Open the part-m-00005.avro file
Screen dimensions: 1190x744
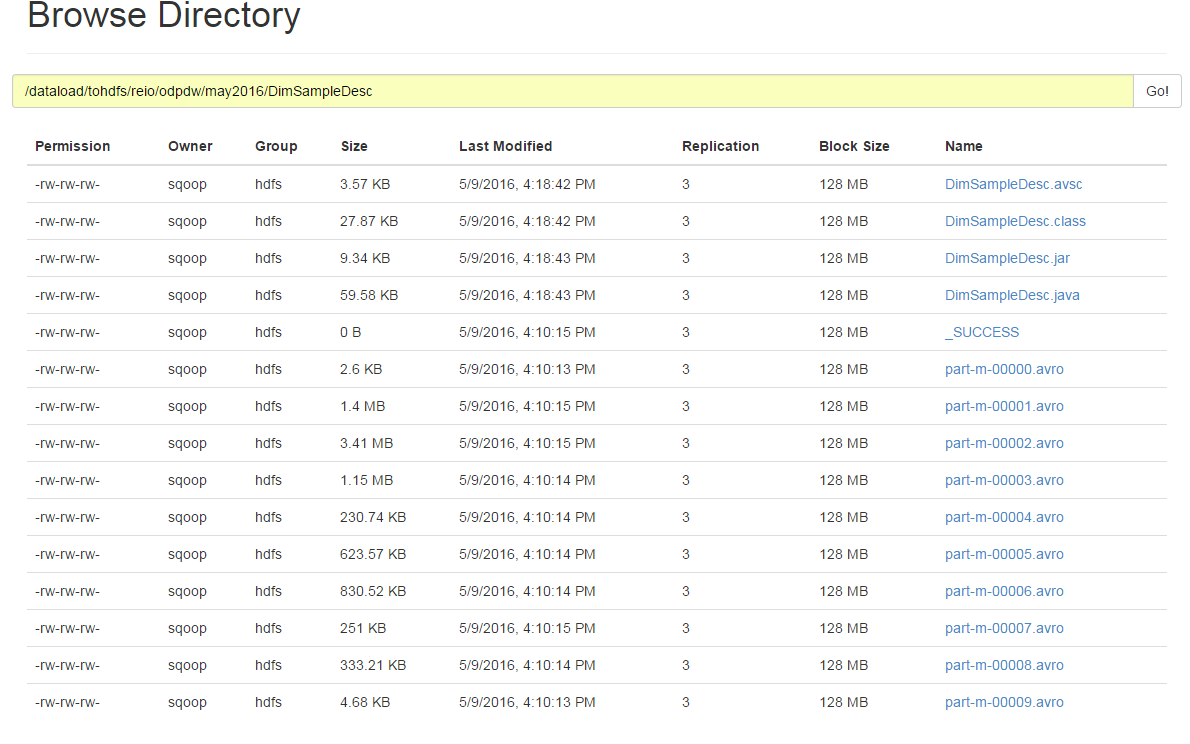point(1004,554)
